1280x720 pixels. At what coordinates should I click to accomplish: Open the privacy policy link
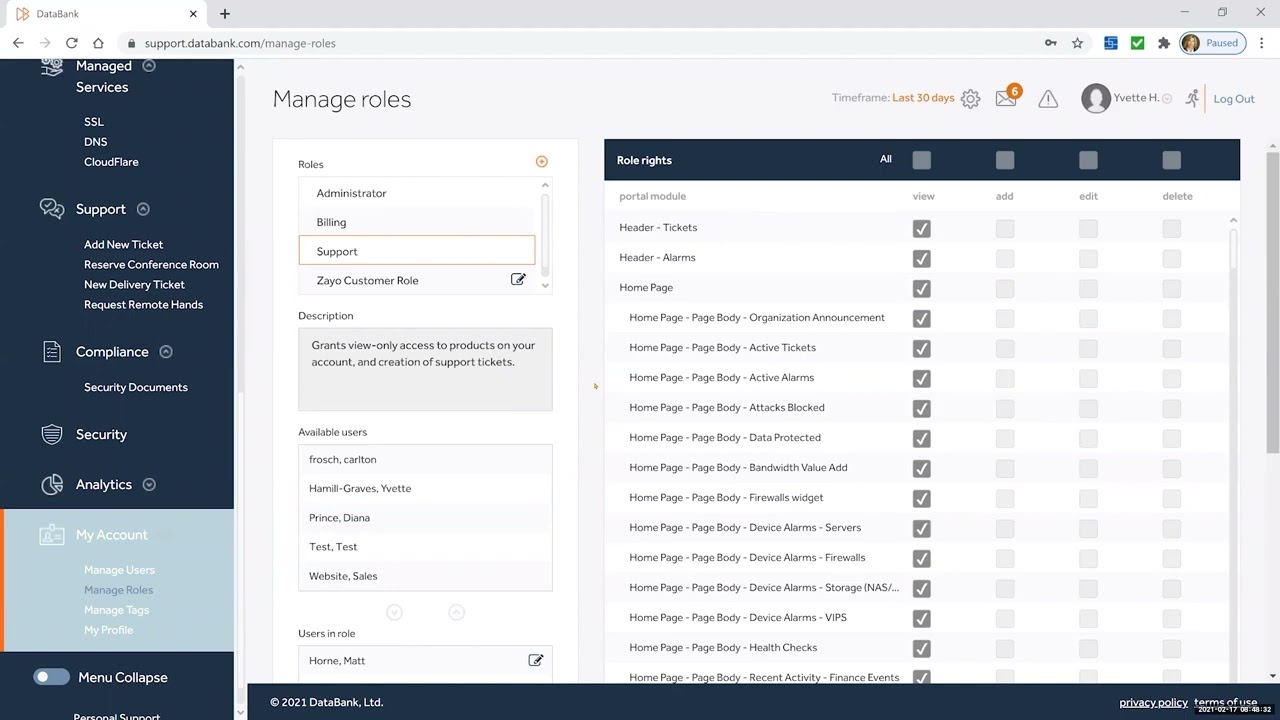point(1153,702)
